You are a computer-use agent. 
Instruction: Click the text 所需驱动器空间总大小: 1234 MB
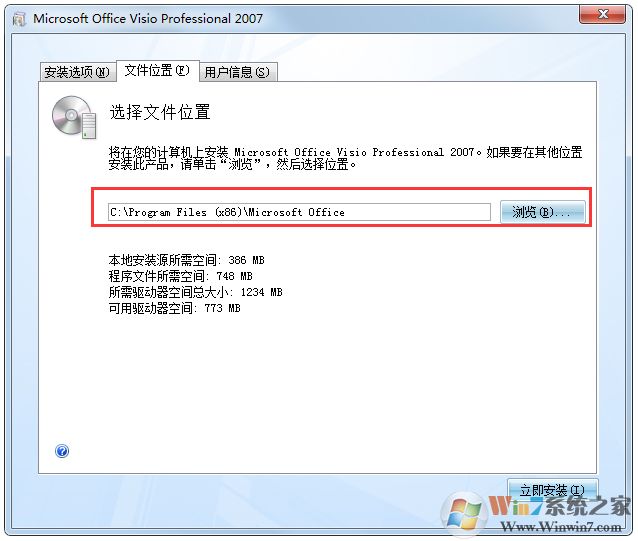click(x=195, y=292)
